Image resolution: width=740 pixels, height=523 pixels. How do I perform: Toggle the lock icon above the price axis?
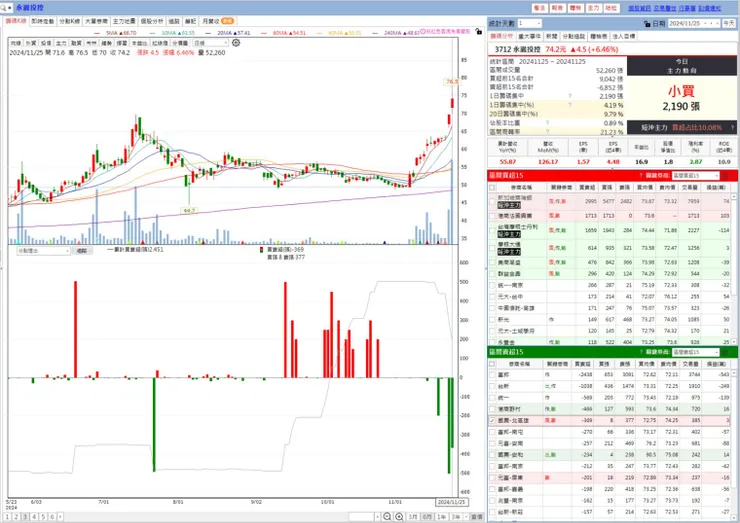479,32
